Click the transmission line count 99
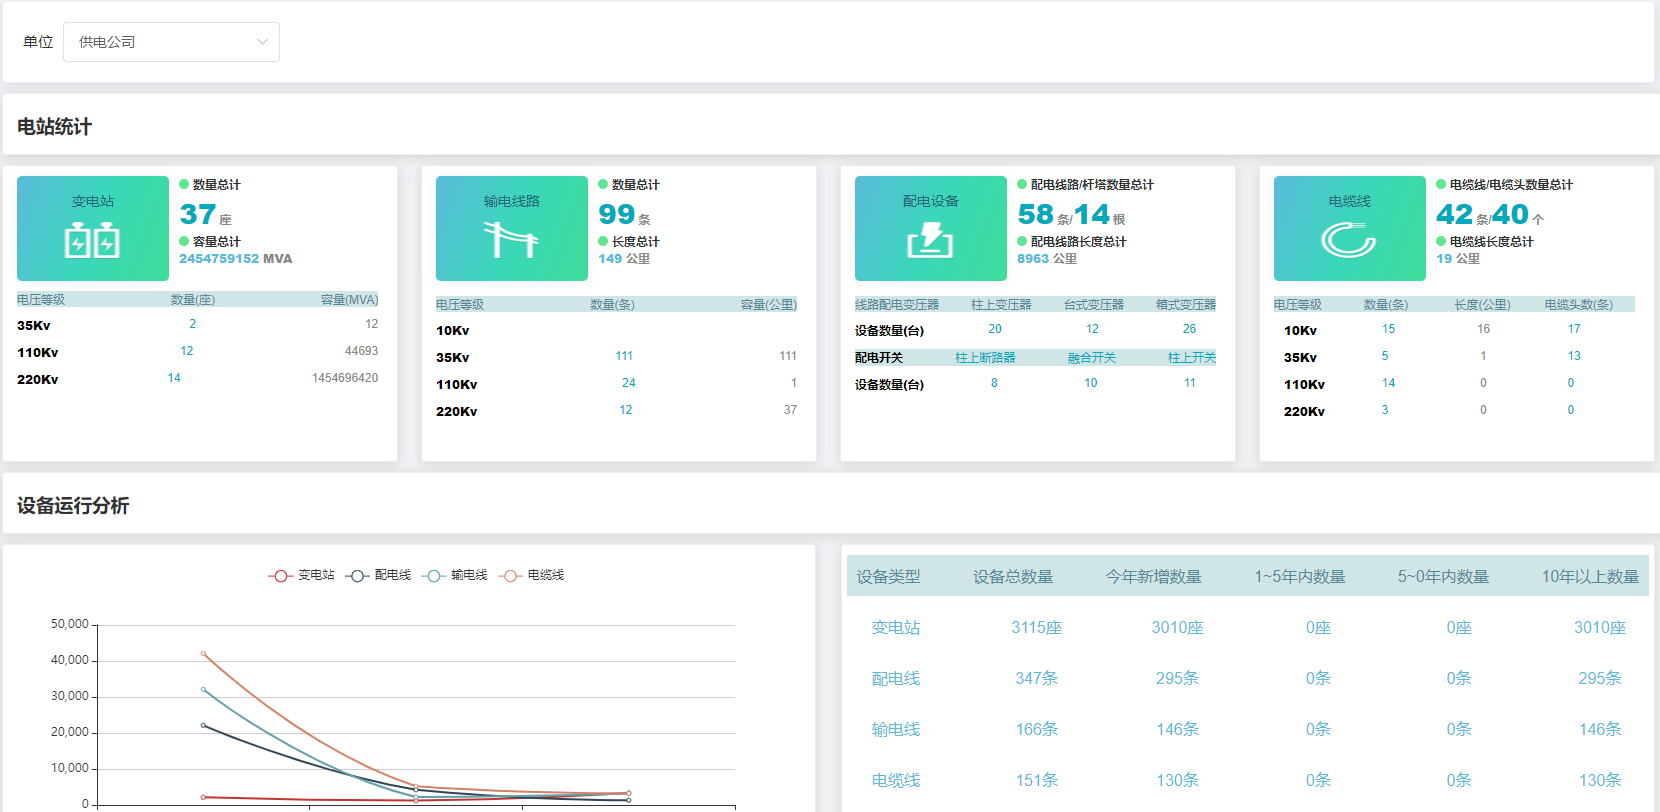The image size is (1660, 812). coord(617,214)
